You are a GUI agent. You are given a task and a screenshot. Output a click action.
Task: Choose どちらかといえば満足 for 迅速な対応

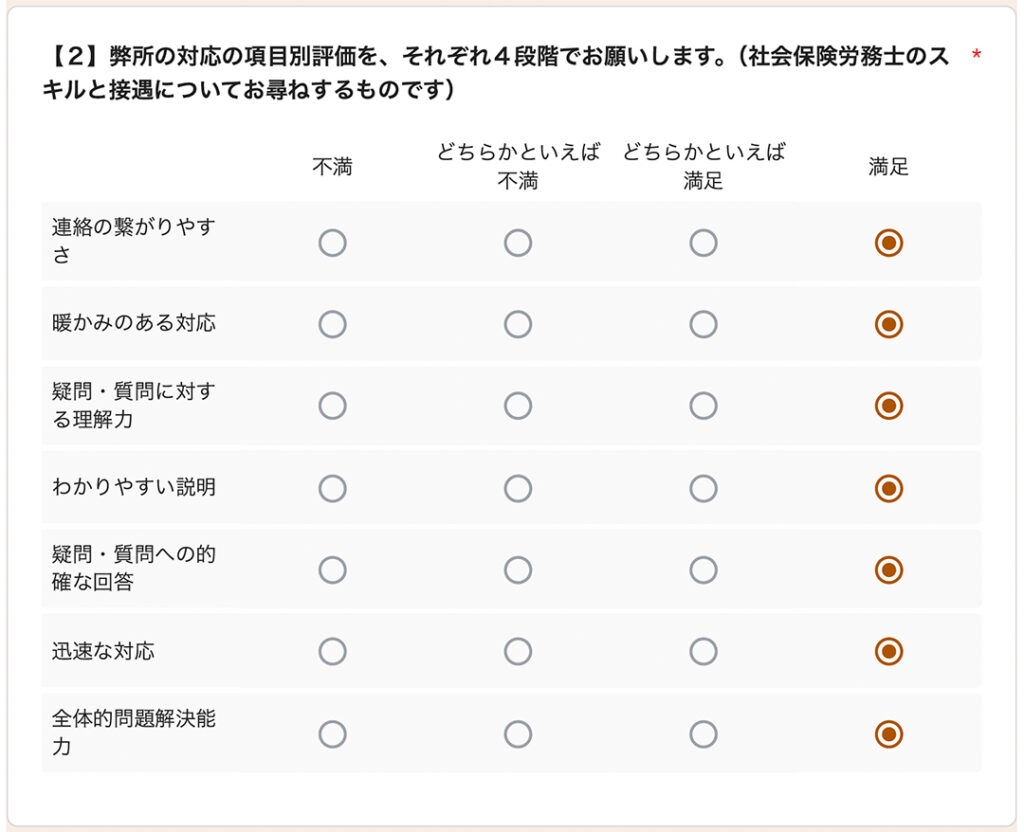coord(703,651)
